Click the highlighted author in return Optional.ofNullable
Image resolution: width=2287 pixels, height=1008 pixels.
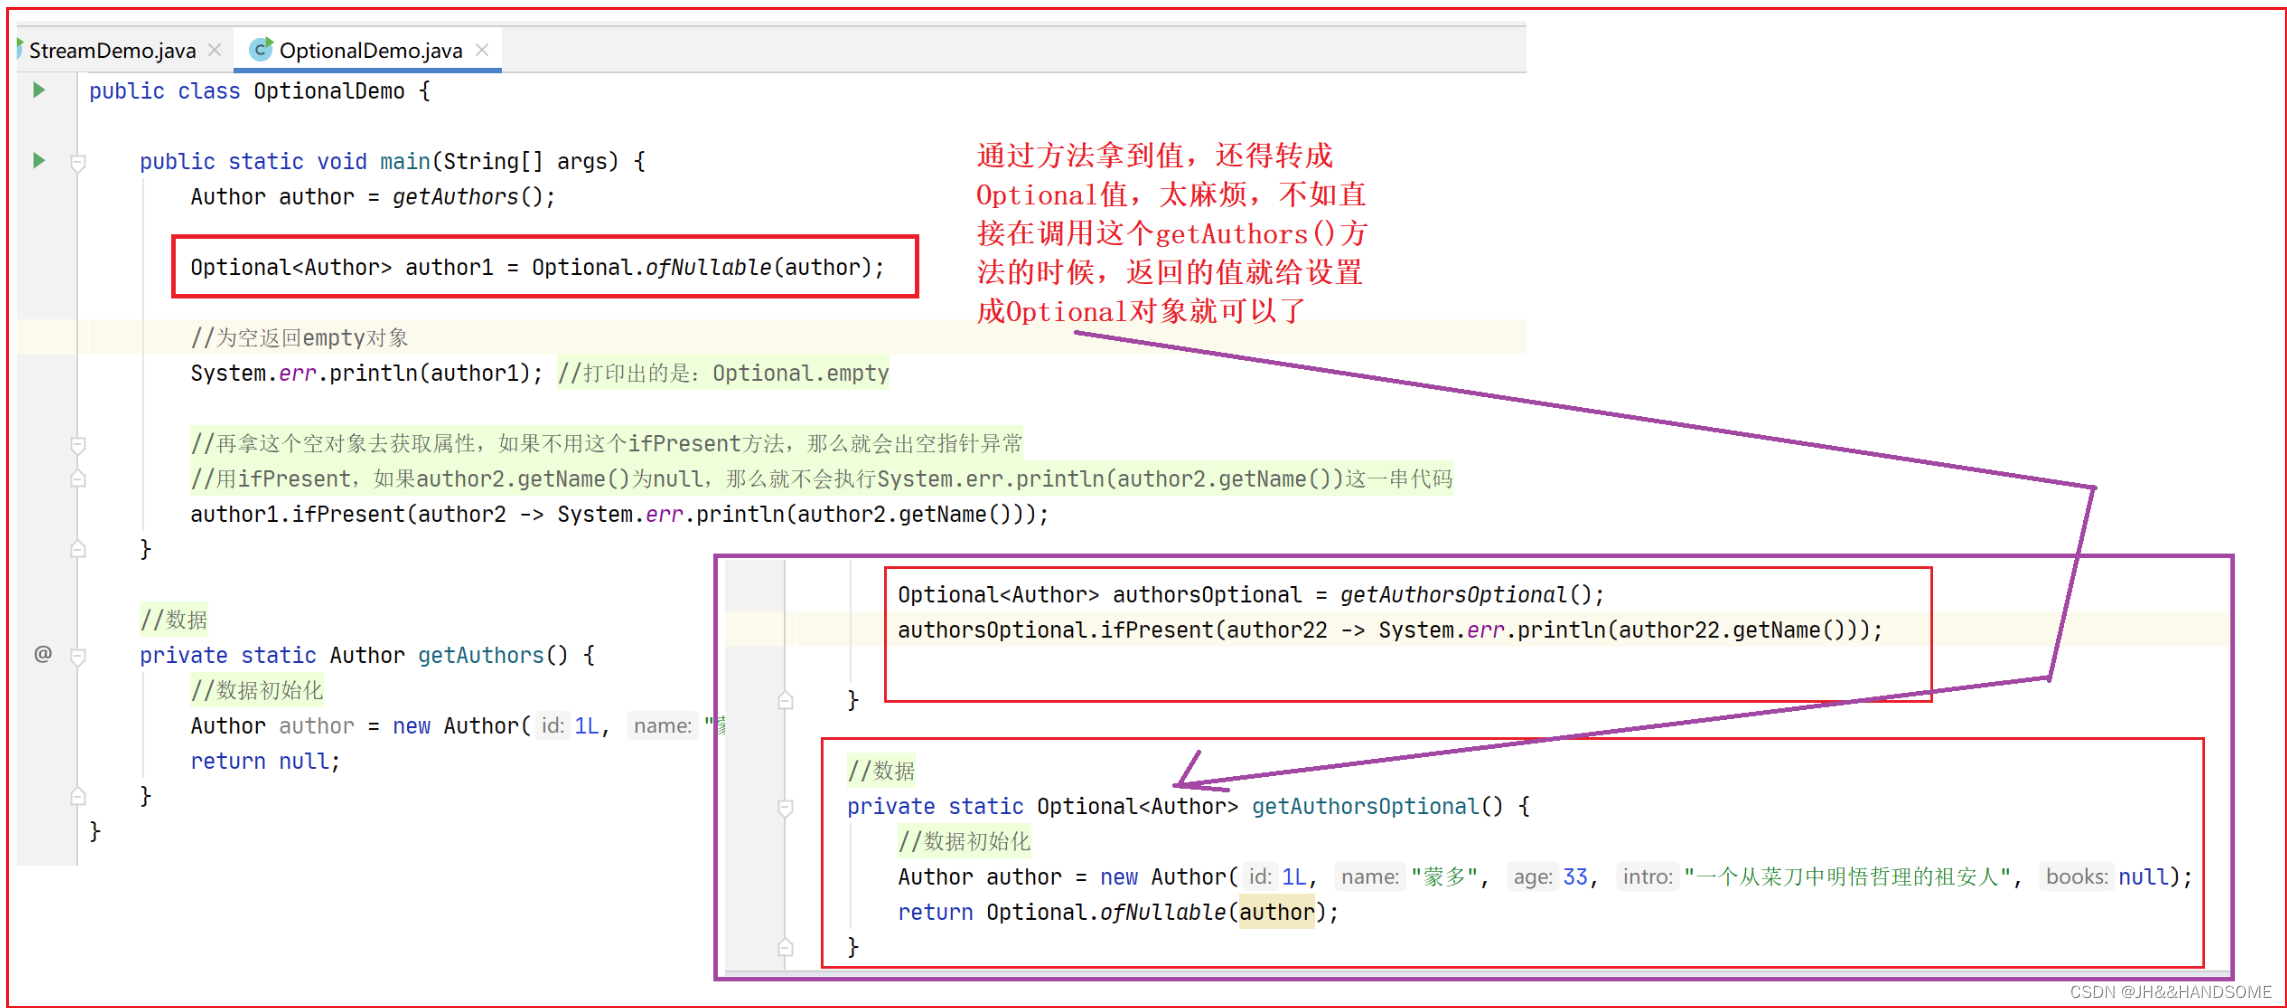click(x=1276, y=912)
